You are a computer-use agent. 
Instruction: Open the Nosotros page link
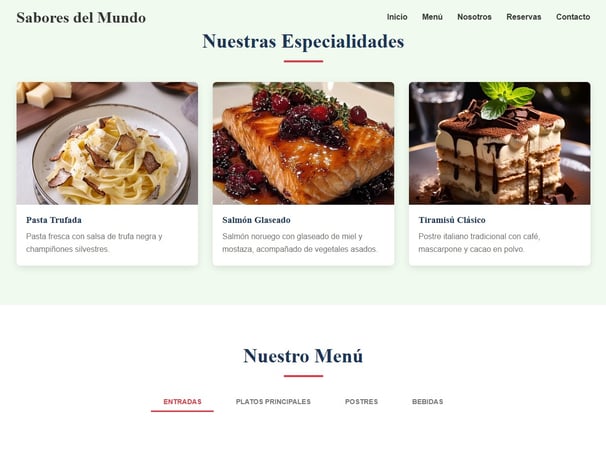point(474,17)
